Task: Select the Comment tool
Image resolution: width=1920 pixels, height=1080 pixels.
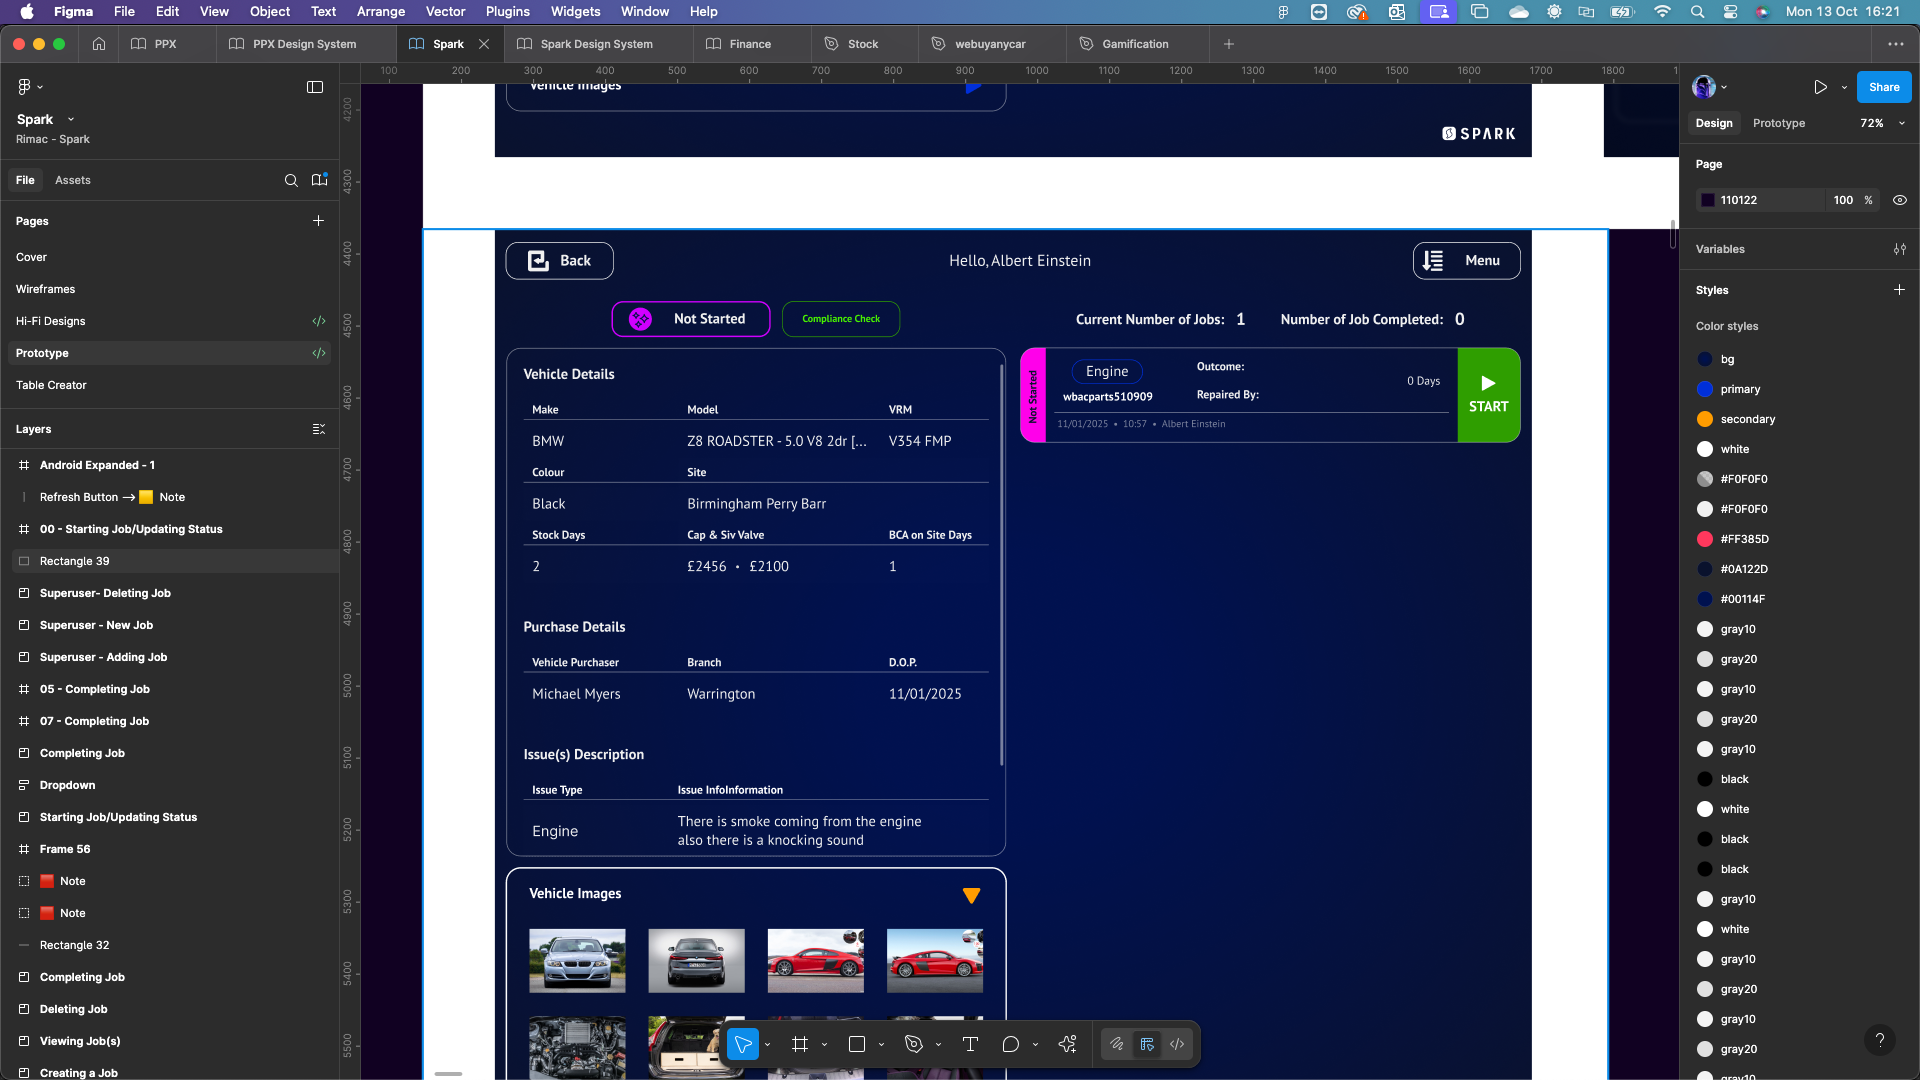Action: 1010,1044
